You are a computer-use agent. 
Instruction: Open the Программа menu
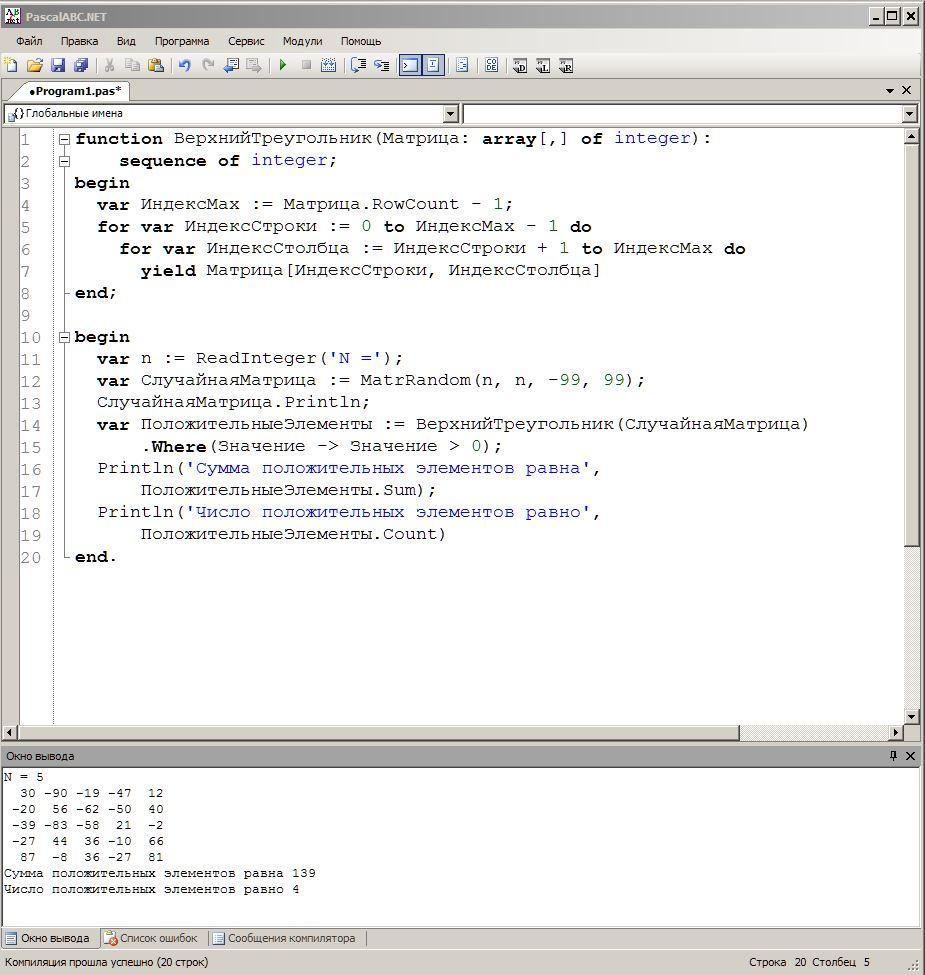coord(182,41)
